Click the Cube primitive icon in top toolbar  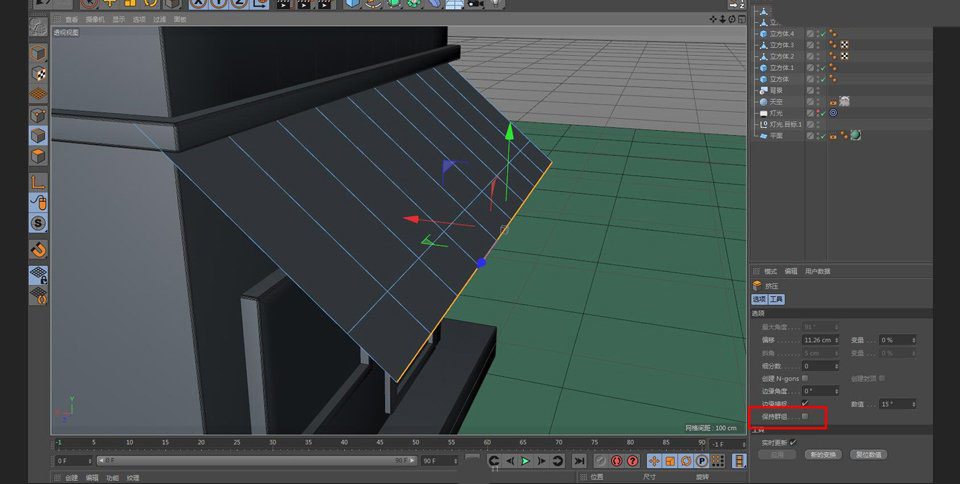[352, 4]
